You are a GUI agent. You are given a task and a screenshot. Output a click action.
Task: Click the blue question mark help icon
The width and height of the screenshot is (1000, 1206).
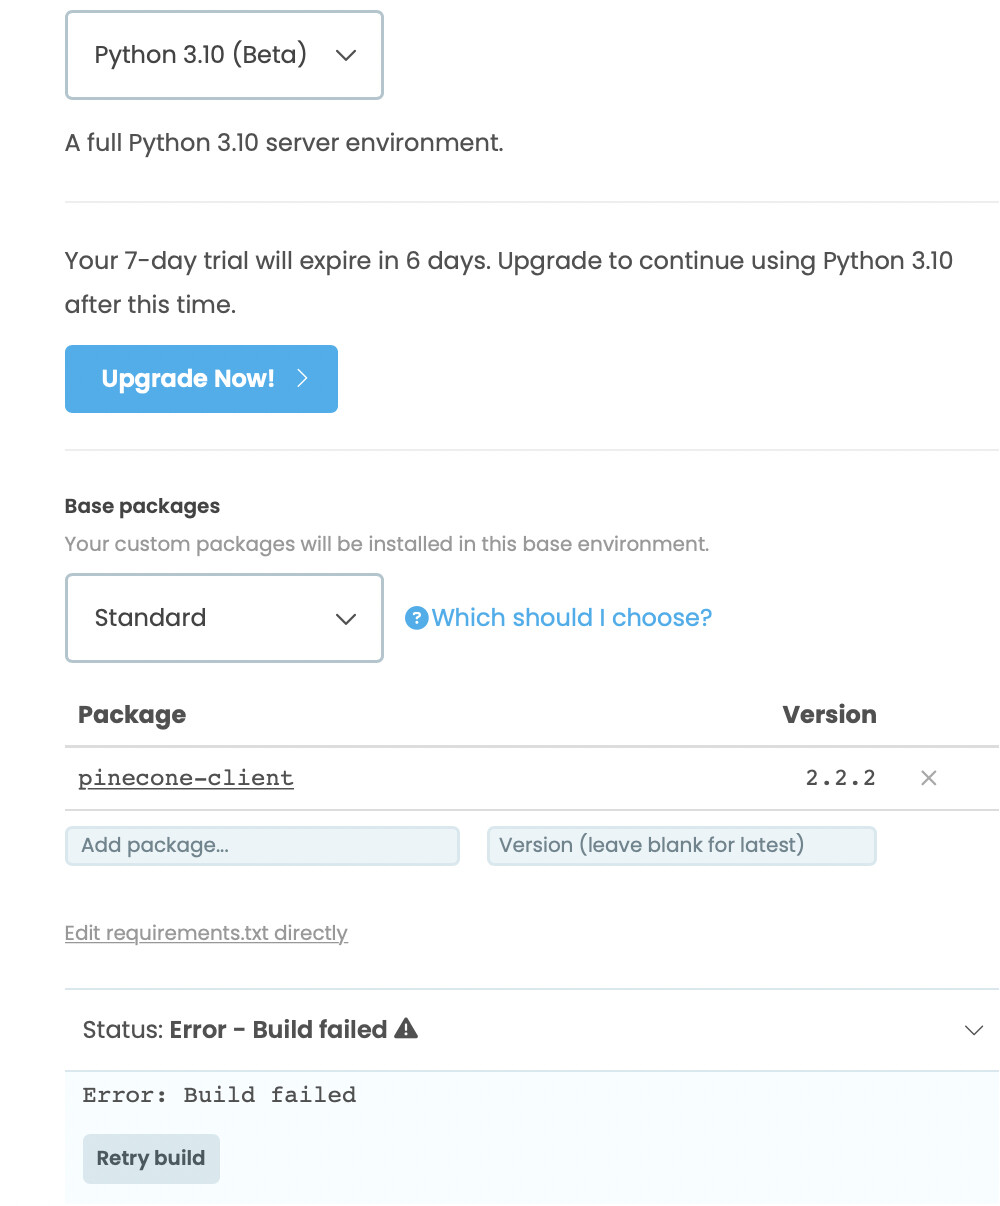[416, 618]
